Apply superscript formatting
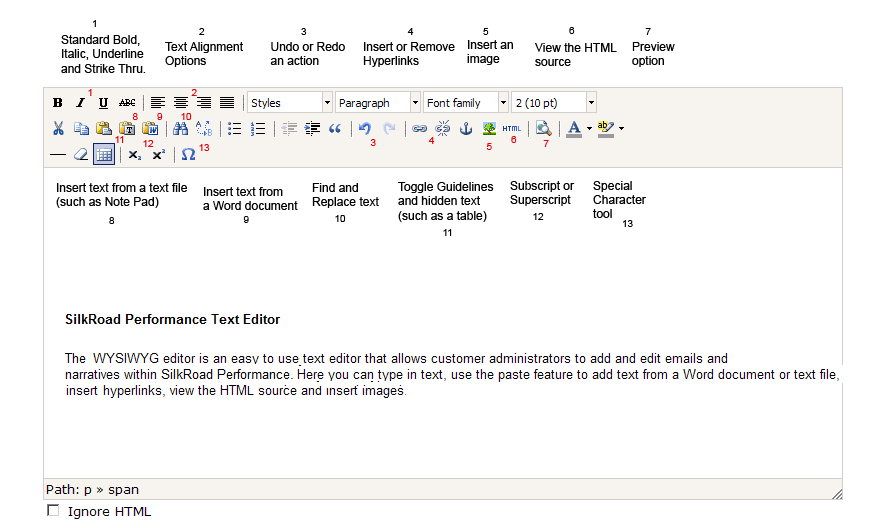The width and height of the screenshot is (889, 528). click(x=158, y=154)
